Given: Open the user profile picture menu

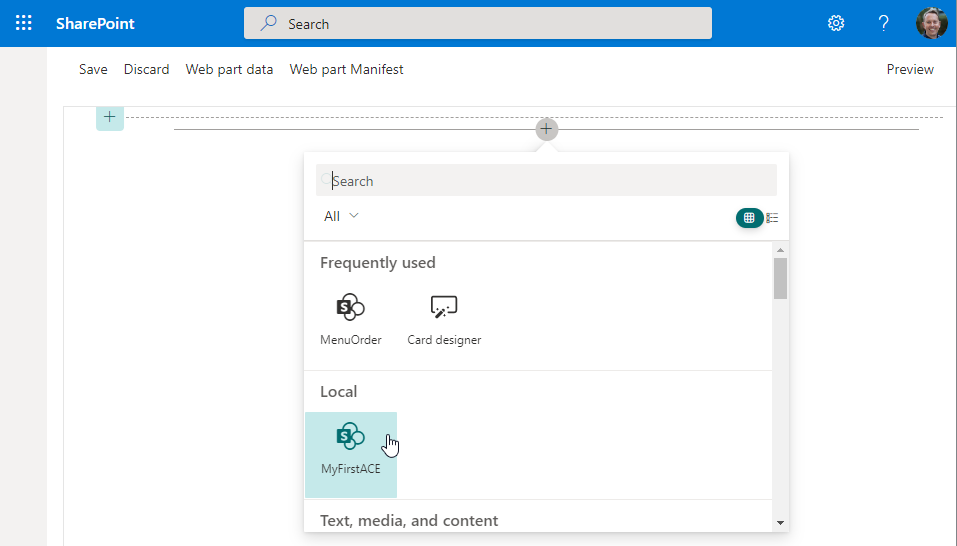Looking at the screenshot, I should pyautogui.click(x=931, y=23).
